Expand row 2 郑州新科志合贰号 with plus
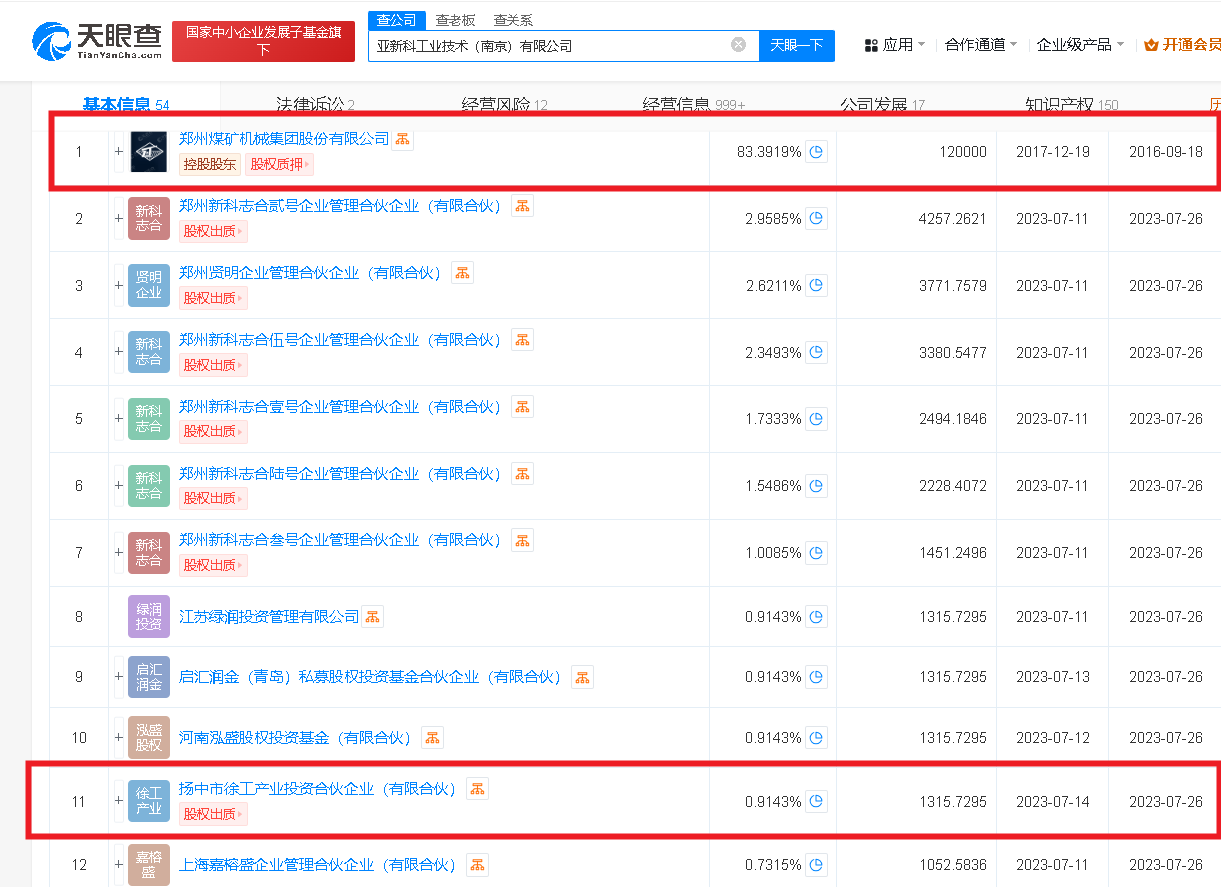The image size is (1221, 887). point(119,218)
